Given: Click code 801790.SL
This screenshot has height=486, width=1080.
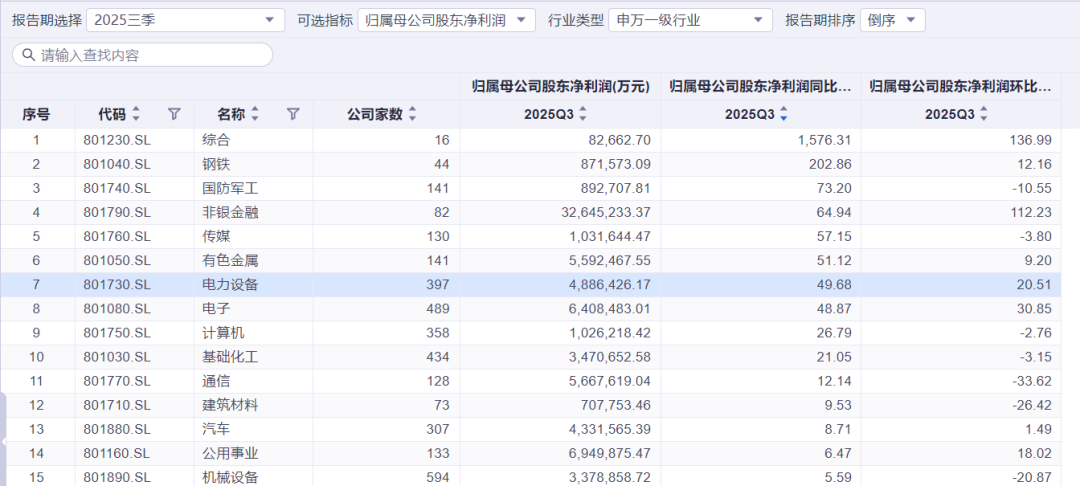Looking at the screenshot, I should [x=116, y=213].
